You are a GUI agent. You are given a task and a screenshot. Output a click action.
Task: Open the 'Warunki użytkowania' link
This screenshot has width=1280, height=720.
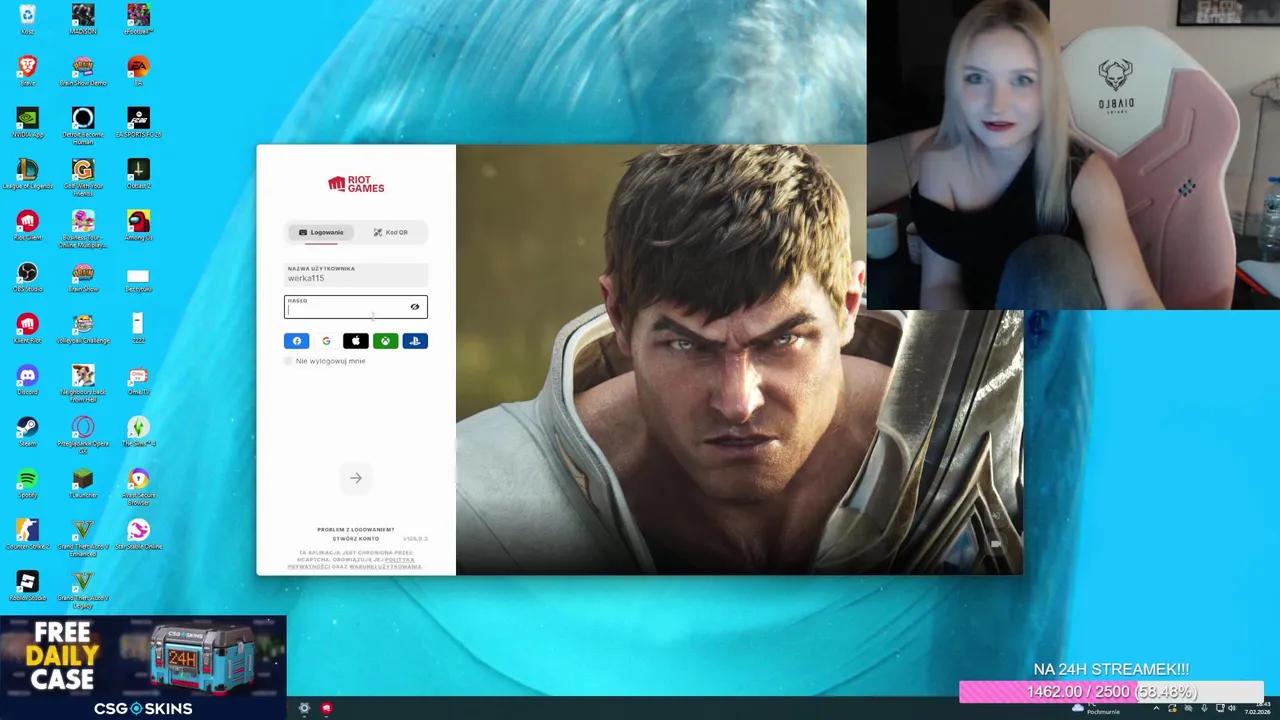[x=385, y=567]
